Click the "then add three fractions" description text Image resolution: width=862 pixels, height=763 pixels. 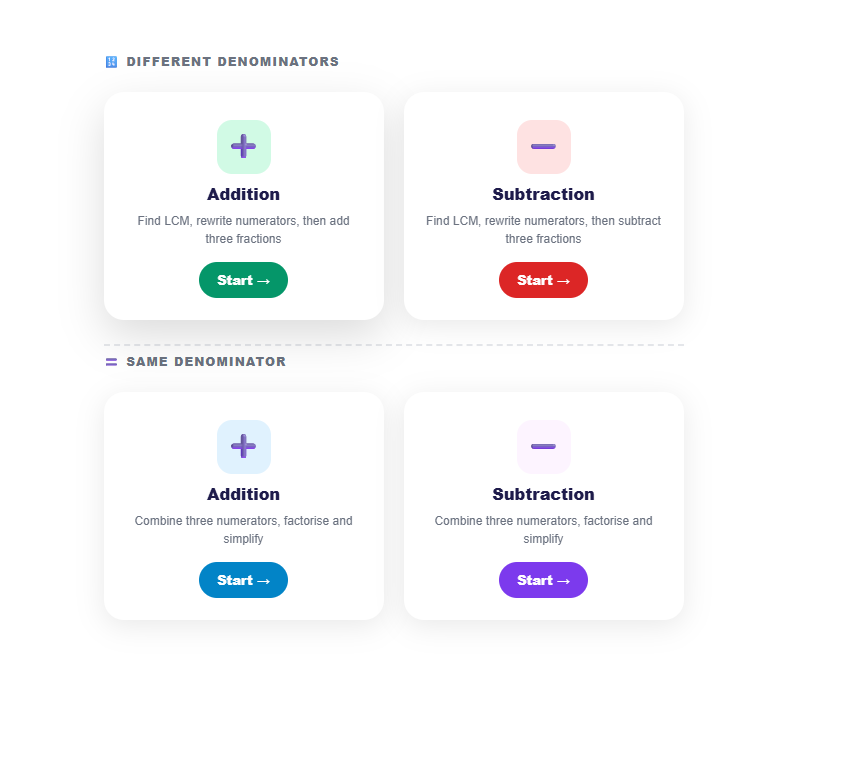pyautogui.click(x=243, y=230)
